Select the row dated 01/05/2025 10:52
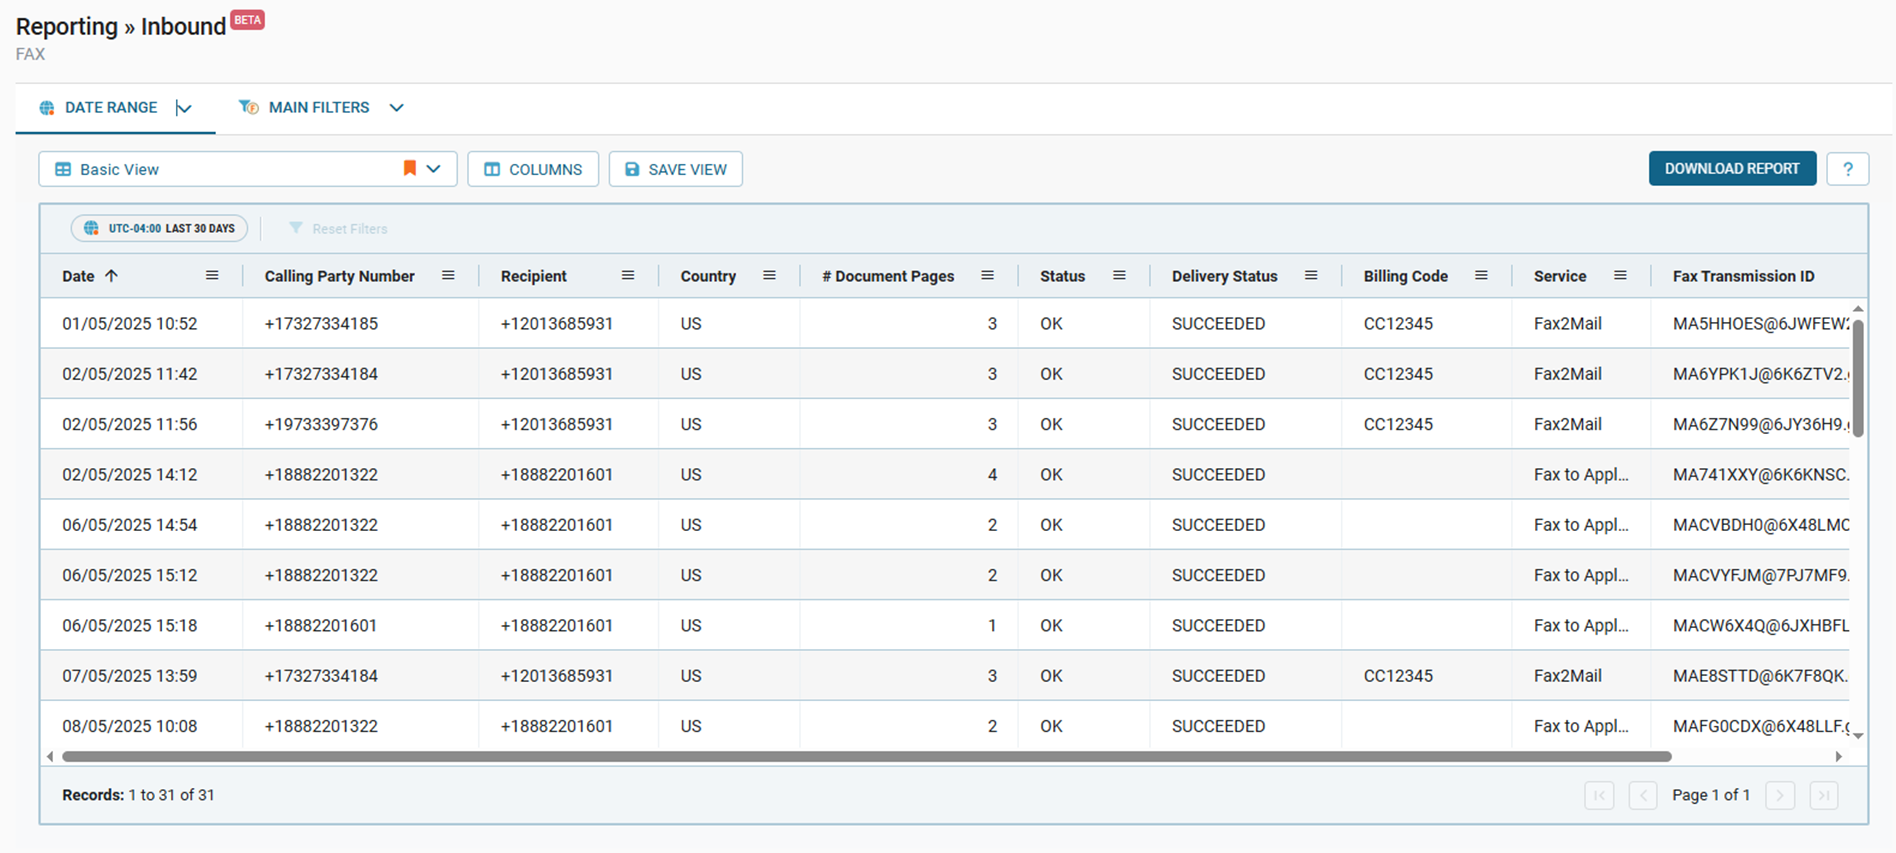Image resolution: width=1896 pixels, height=853 pixels. pos(944,324)
